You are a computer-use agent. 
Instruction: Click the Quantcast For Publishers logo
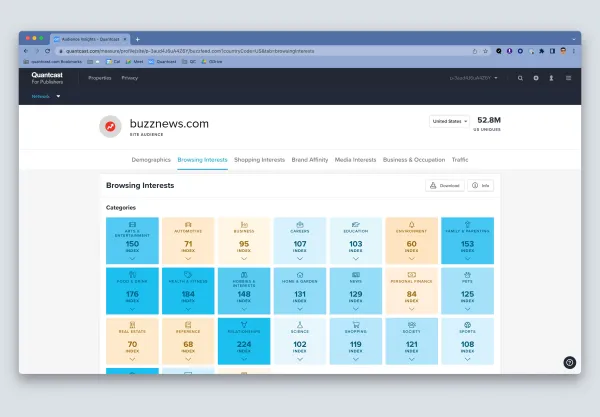click(x=47, y=78)
